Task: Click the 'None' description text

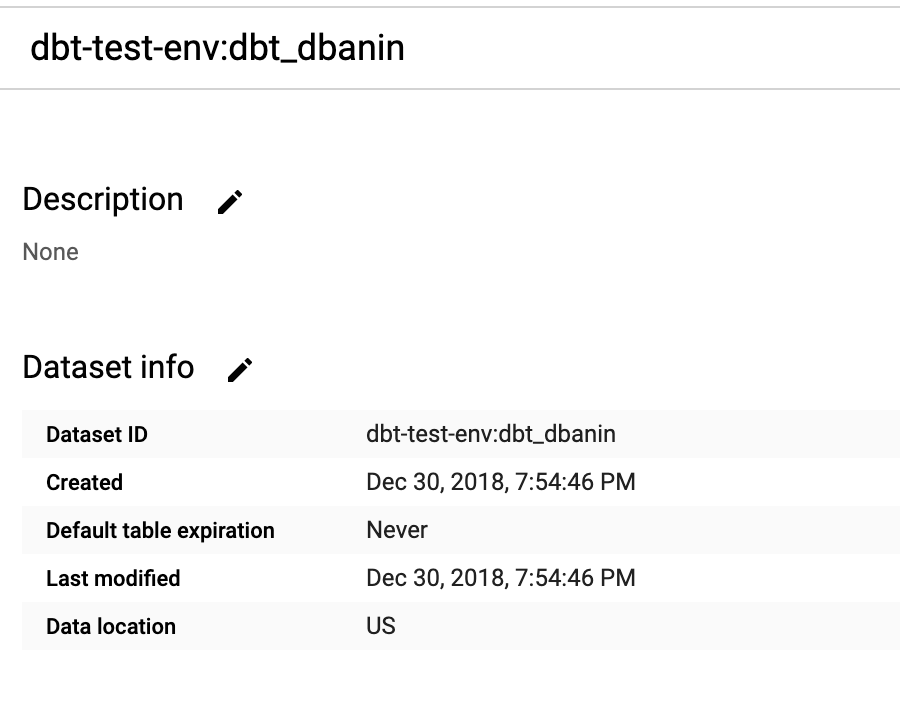Action: (x=51, y=252)
